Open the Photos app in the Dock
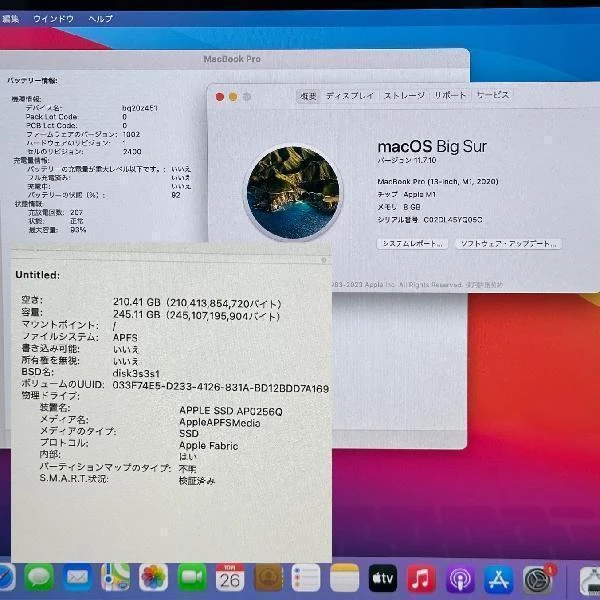600x600 pixels. (x=153, y=577)
